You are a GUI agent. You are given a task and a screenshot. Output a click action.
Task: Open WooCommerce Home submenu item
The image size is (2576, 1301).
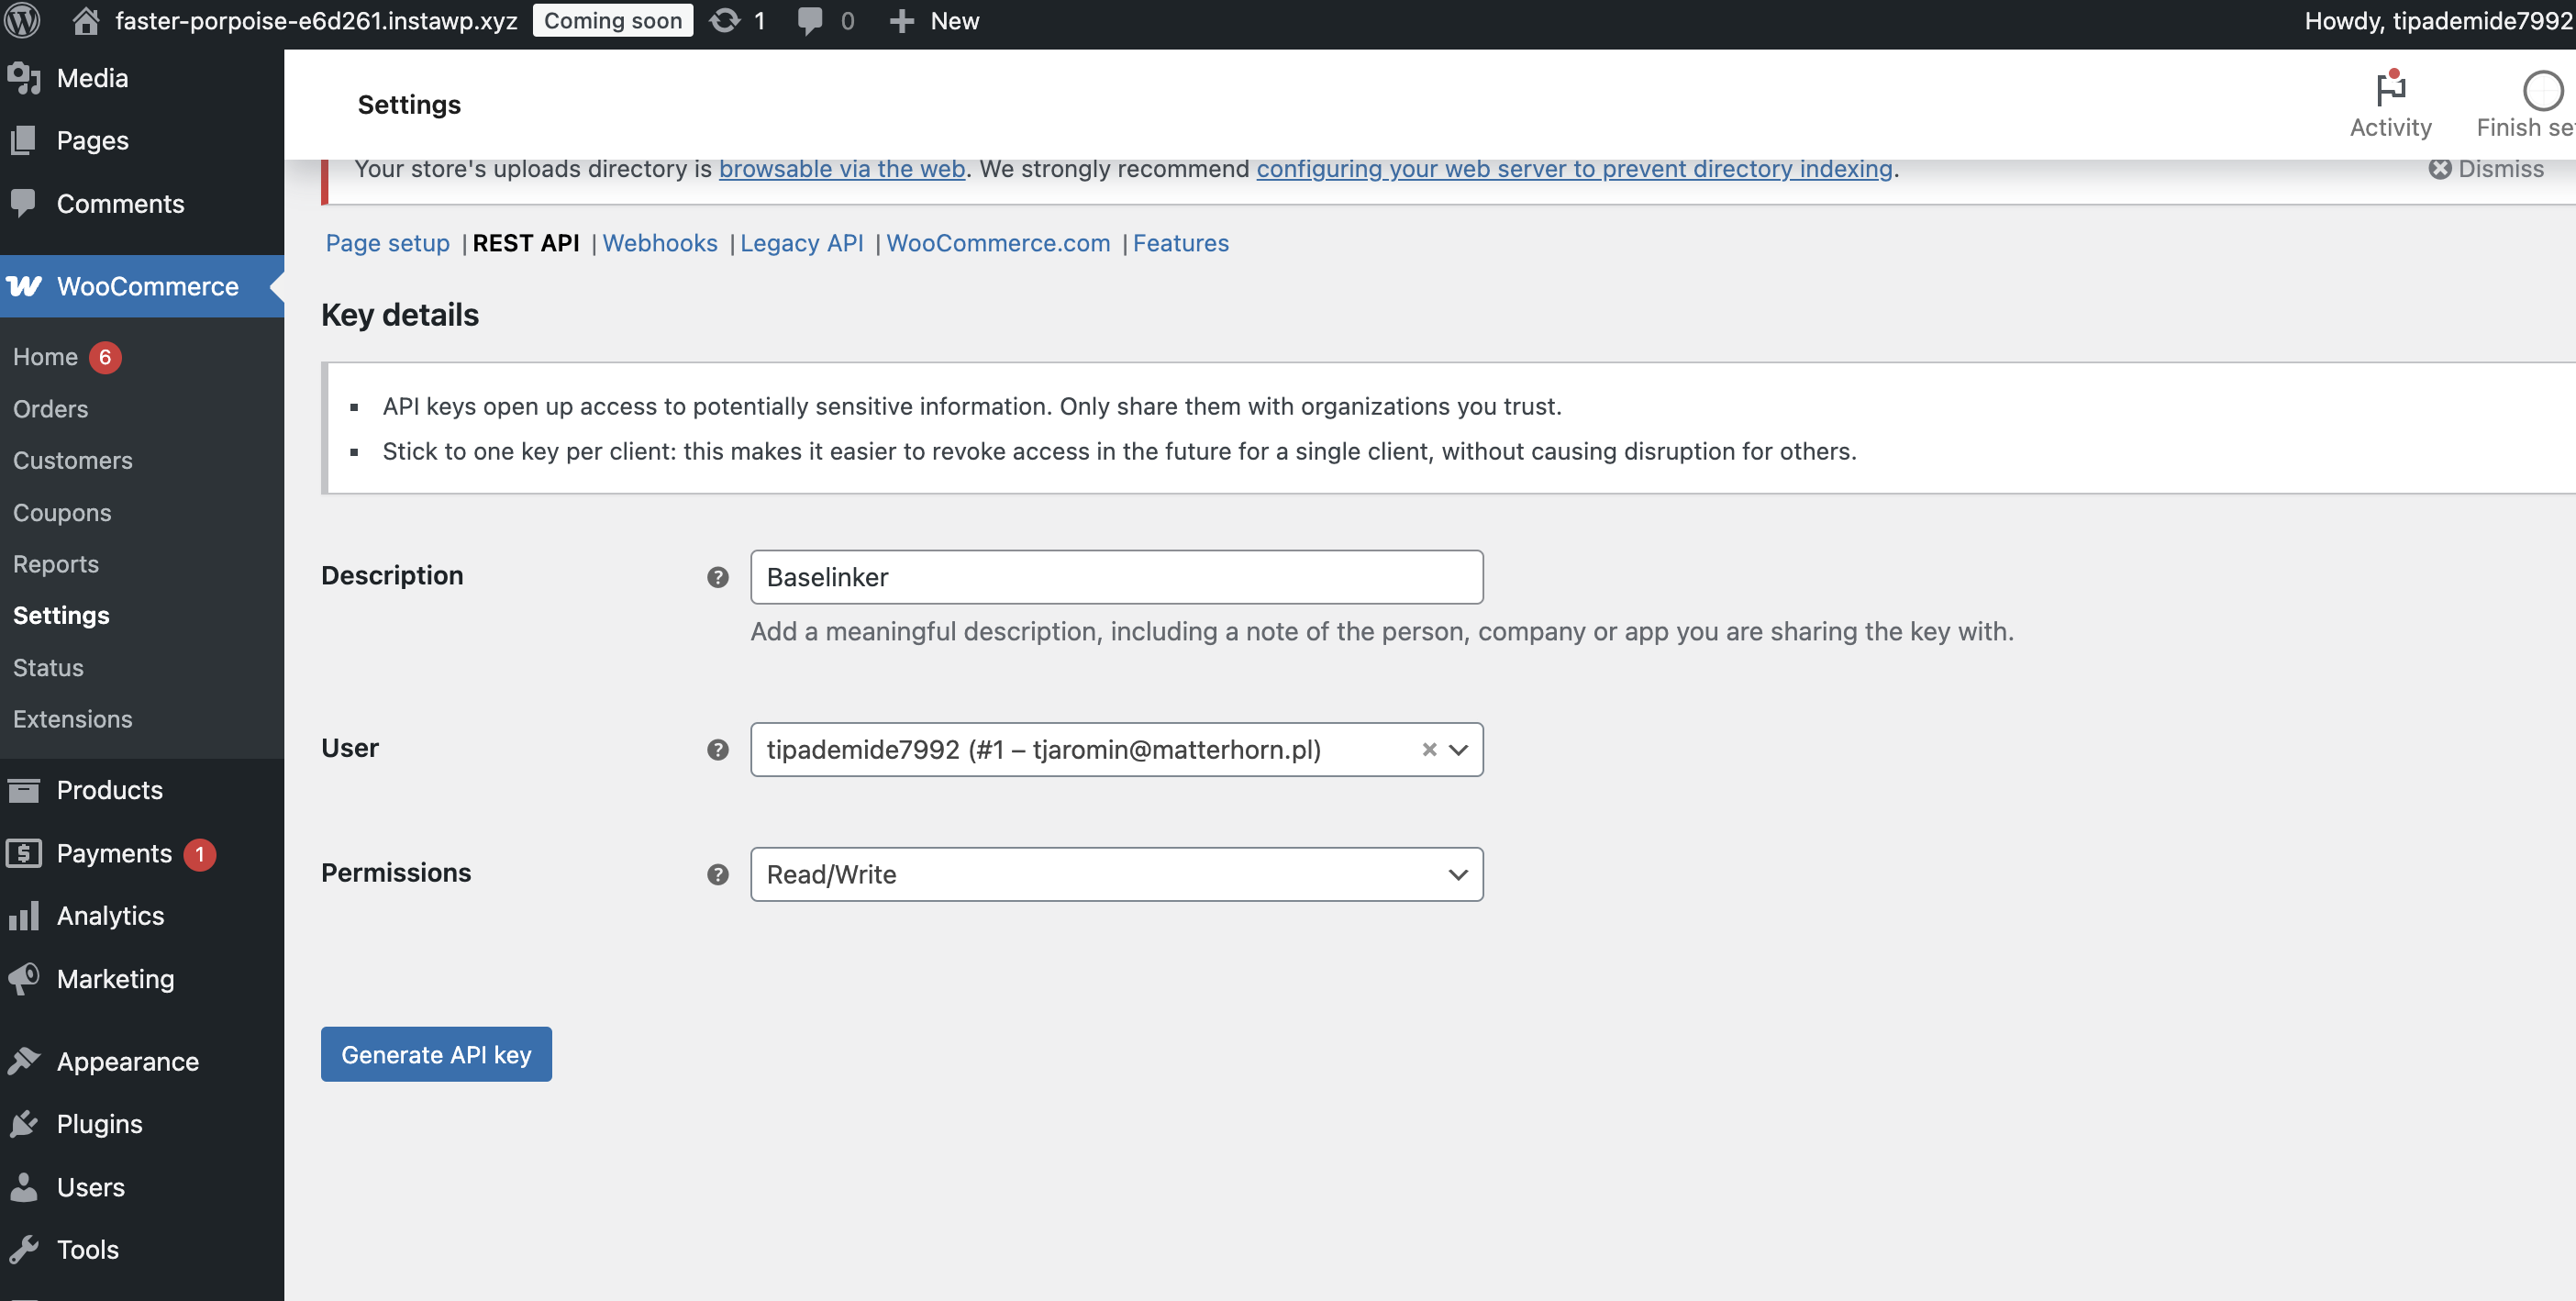pyautogui.click(x=45, y=357)
